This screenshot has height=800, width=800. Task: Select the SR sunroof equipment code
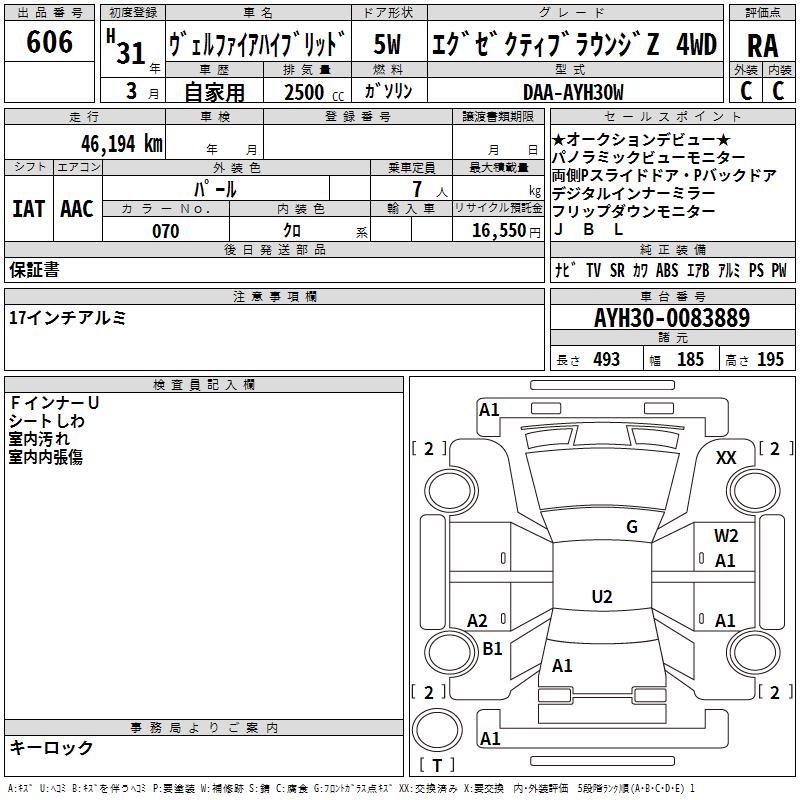coord(617,270)
